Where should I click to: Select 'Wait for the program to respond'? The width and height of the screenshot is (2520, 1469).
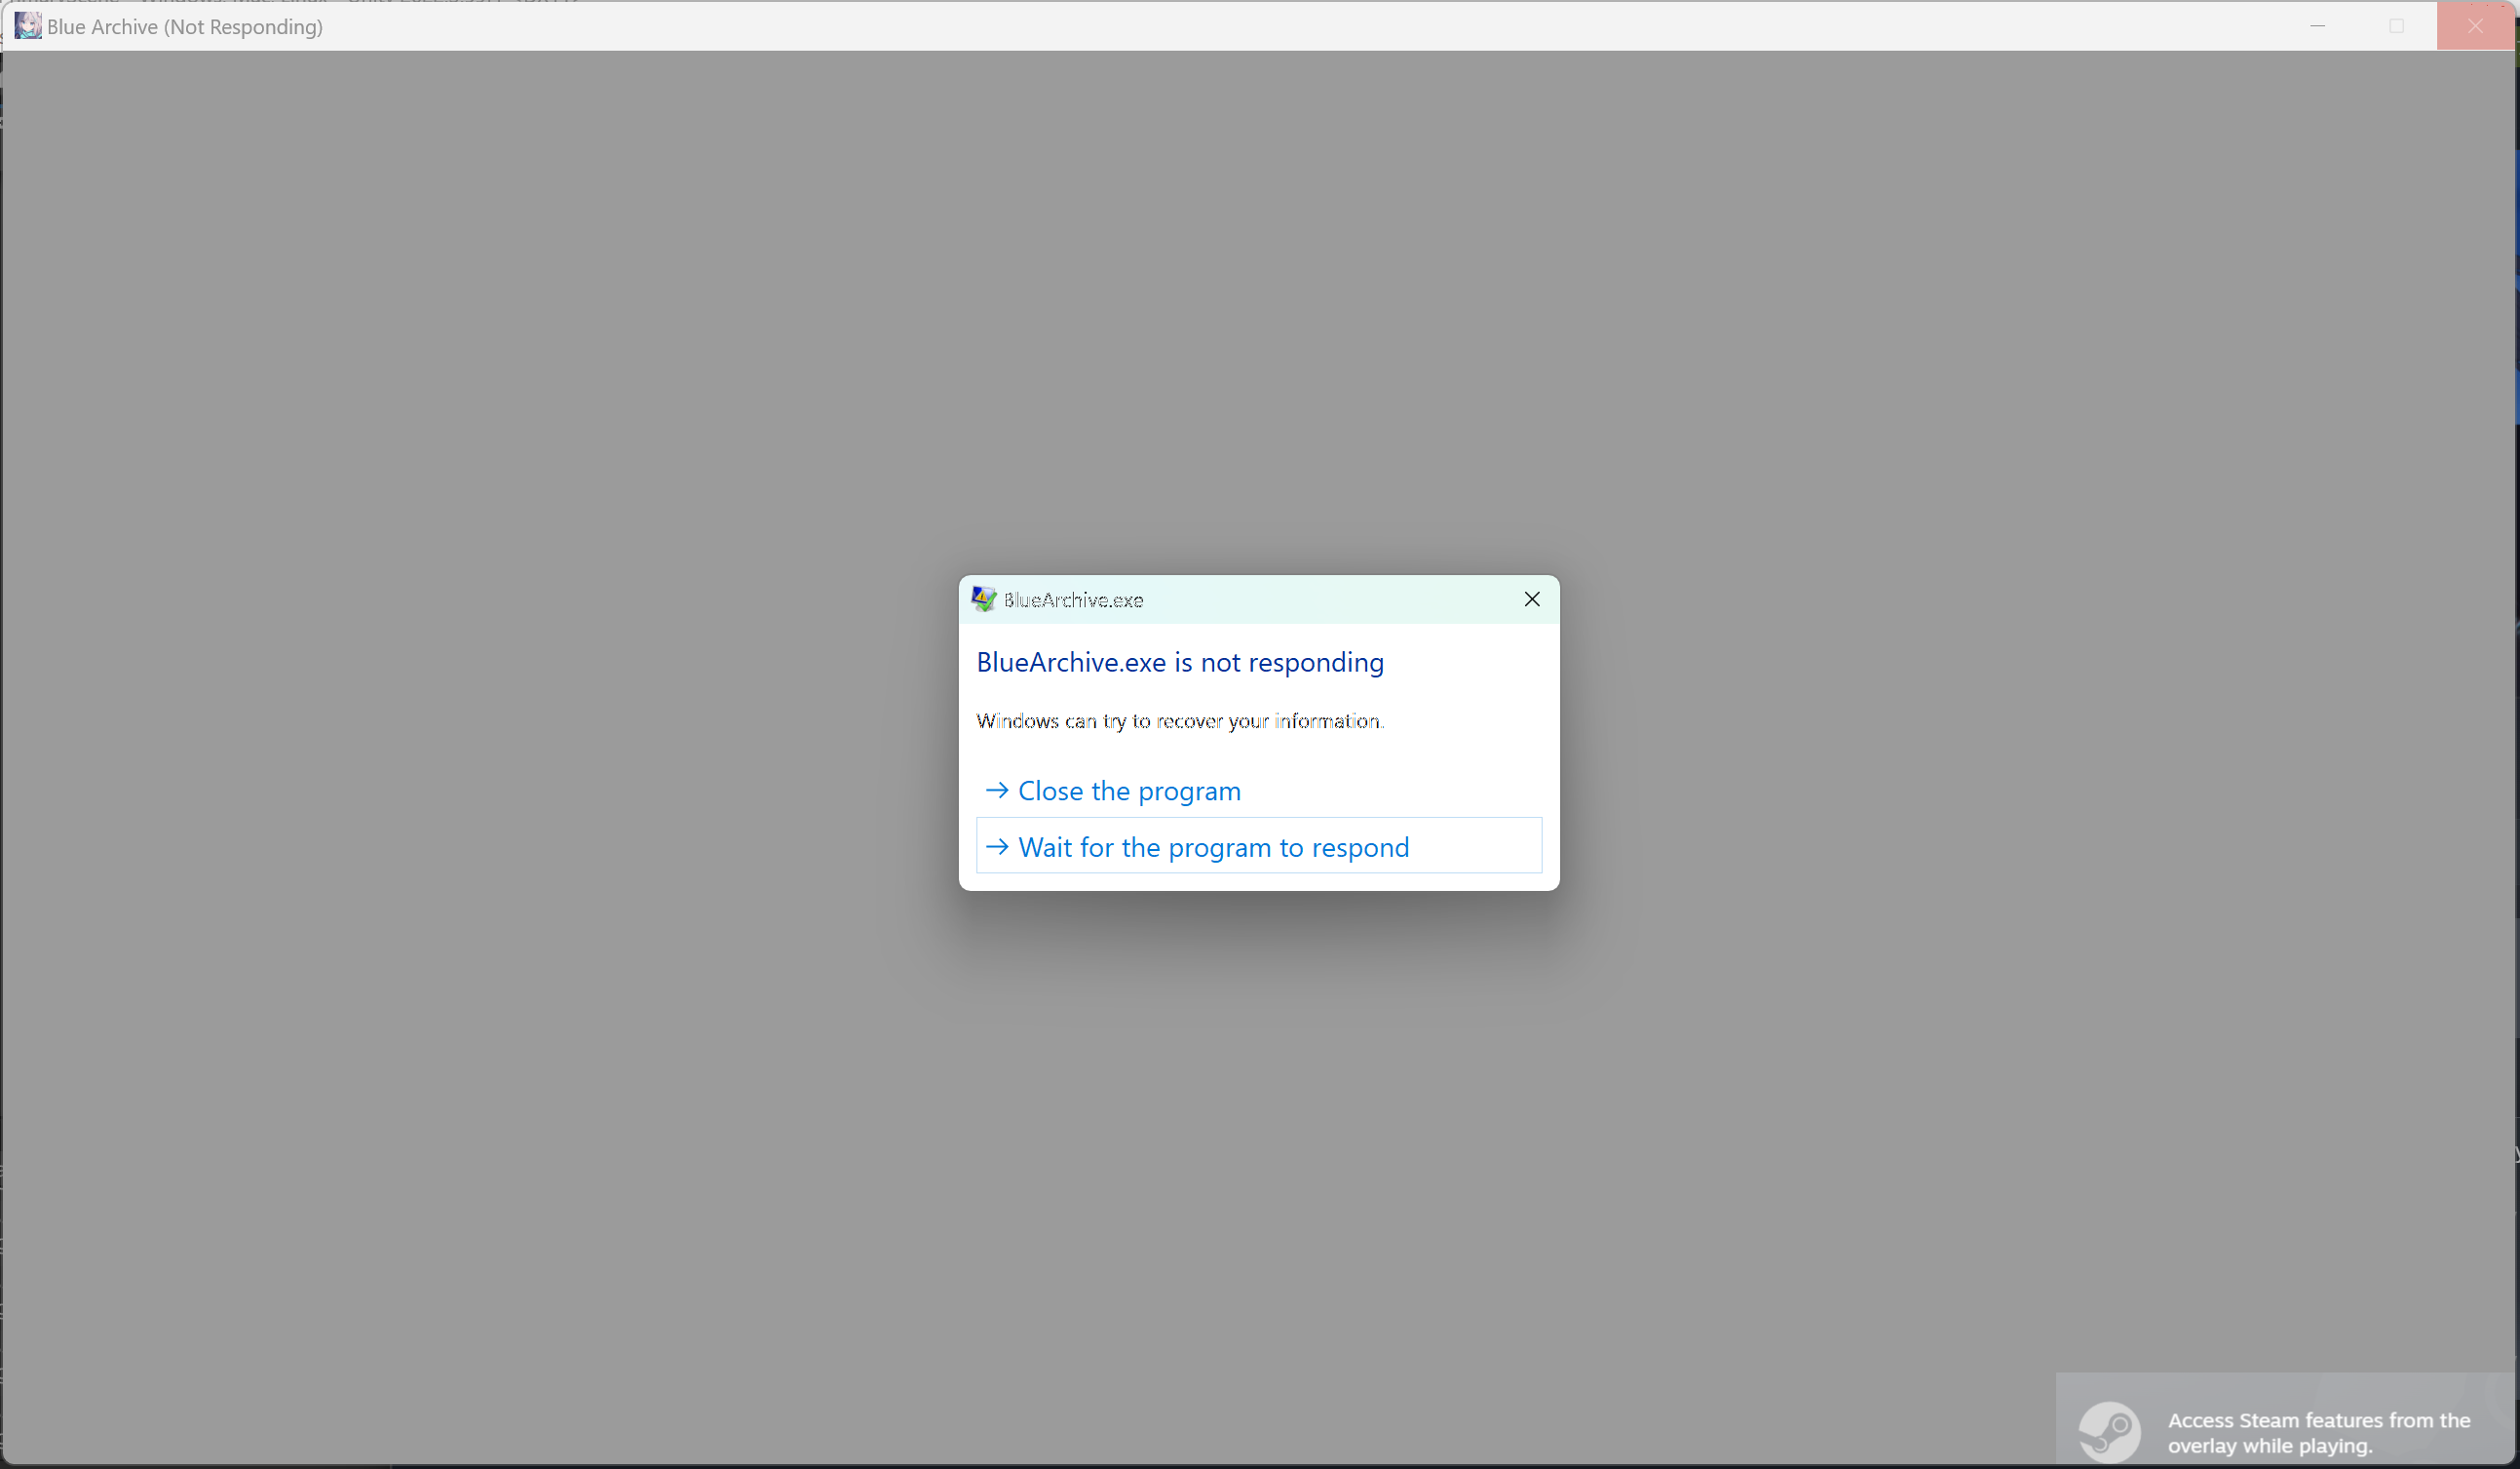coord(1258,846)
